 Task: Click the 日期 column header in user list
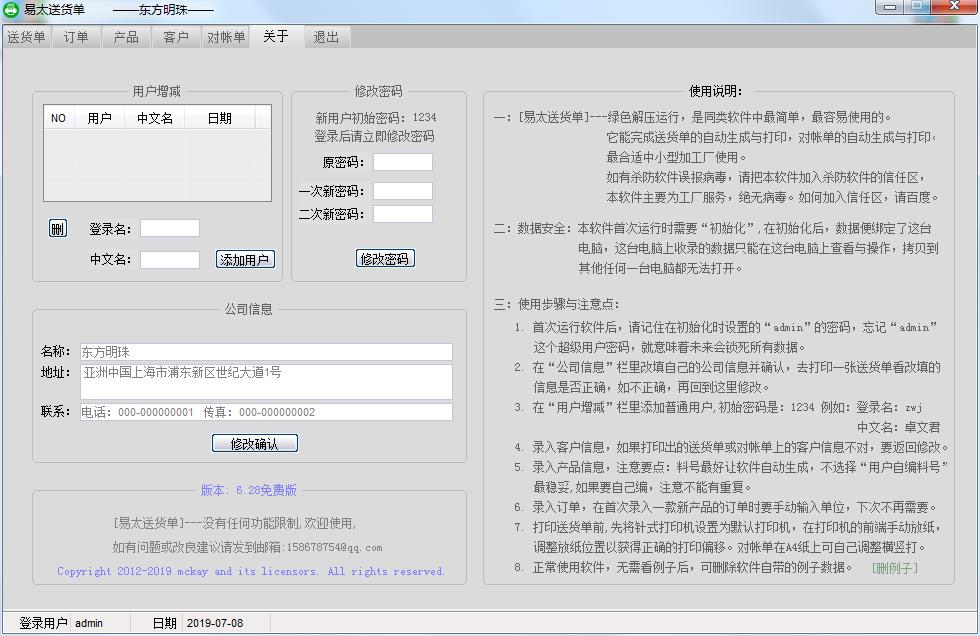[219, 117]
